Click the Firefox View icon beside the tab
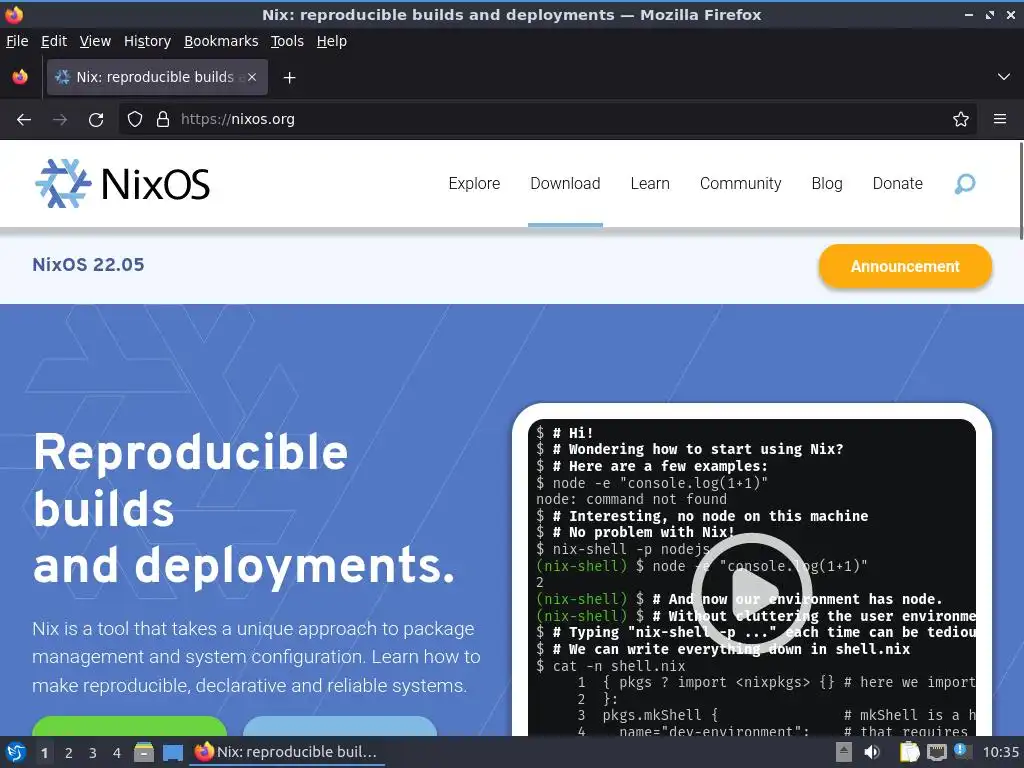The width and height of the screenshot is (1024, 768). coord(20,77)
